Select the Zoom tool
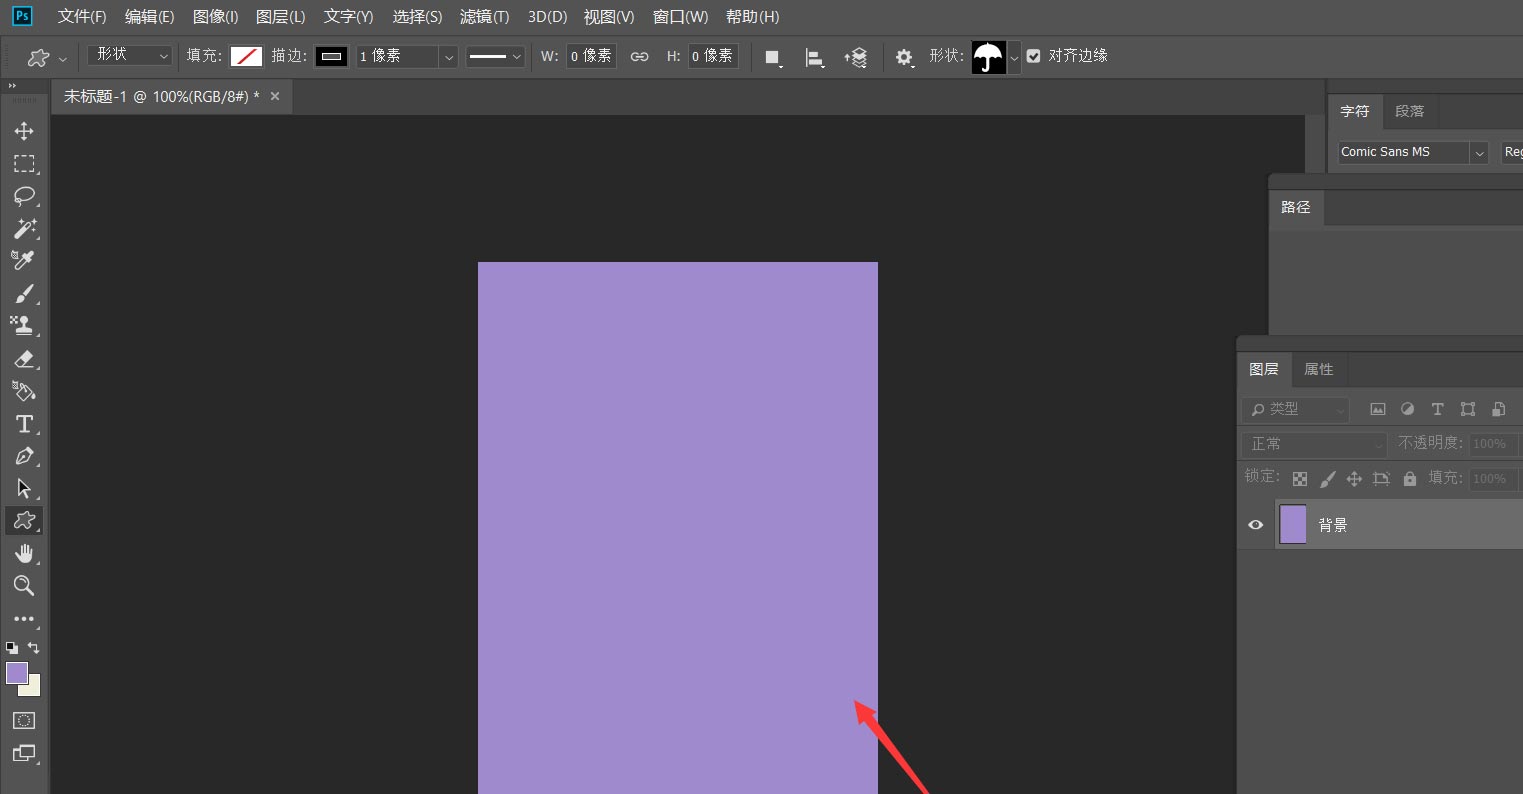 pos(24,586)
